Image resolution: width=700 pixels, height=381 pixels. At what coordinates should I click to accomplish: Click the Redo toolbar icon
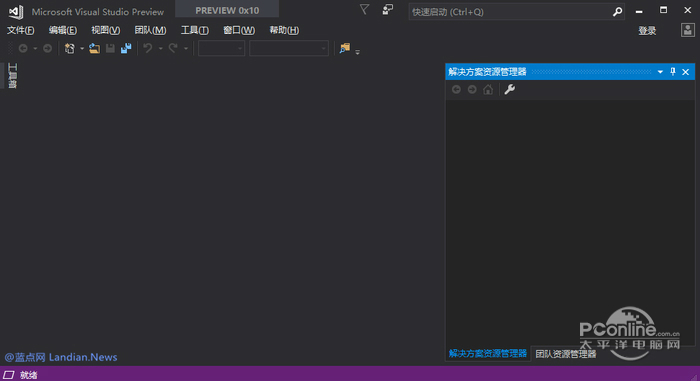[173, 48]
